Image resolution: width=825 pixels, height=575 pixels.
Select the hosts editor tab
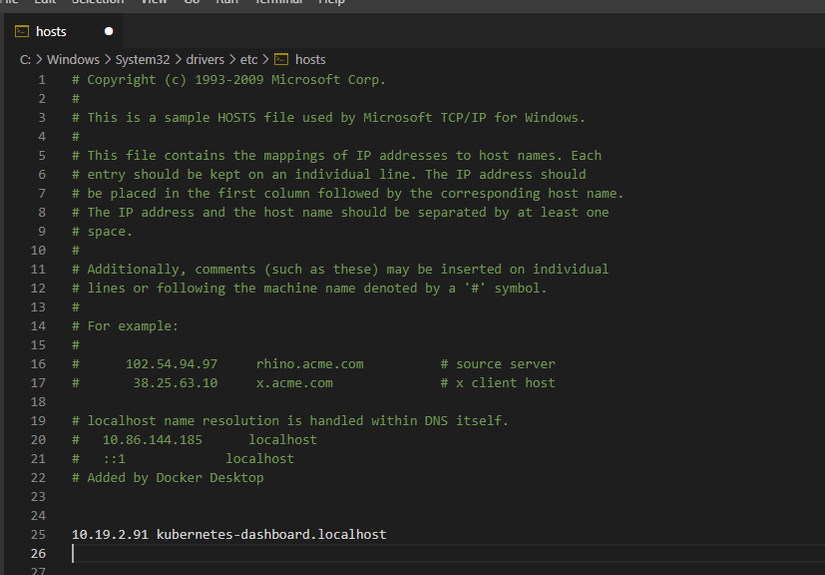(x=52, y=31)
